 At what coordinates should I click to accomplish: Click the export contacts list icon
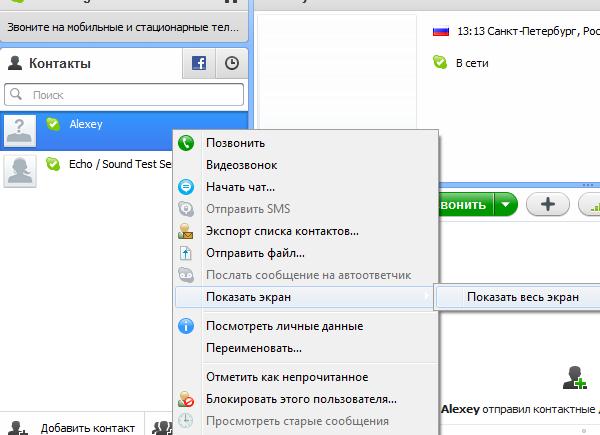[186, 231]
